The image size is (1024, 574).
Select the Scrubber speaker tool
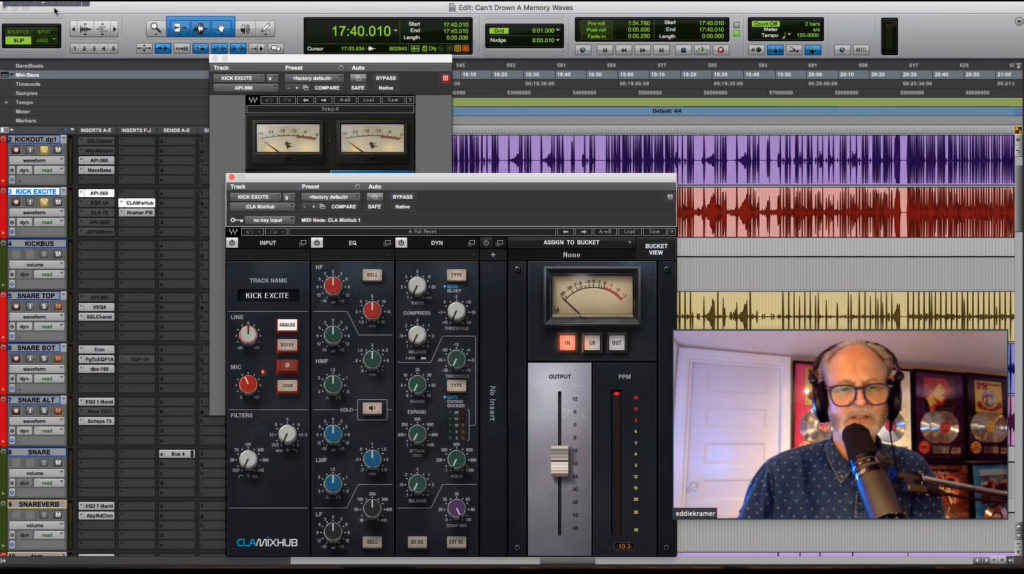pyautogui.click(x=246, y=28)
